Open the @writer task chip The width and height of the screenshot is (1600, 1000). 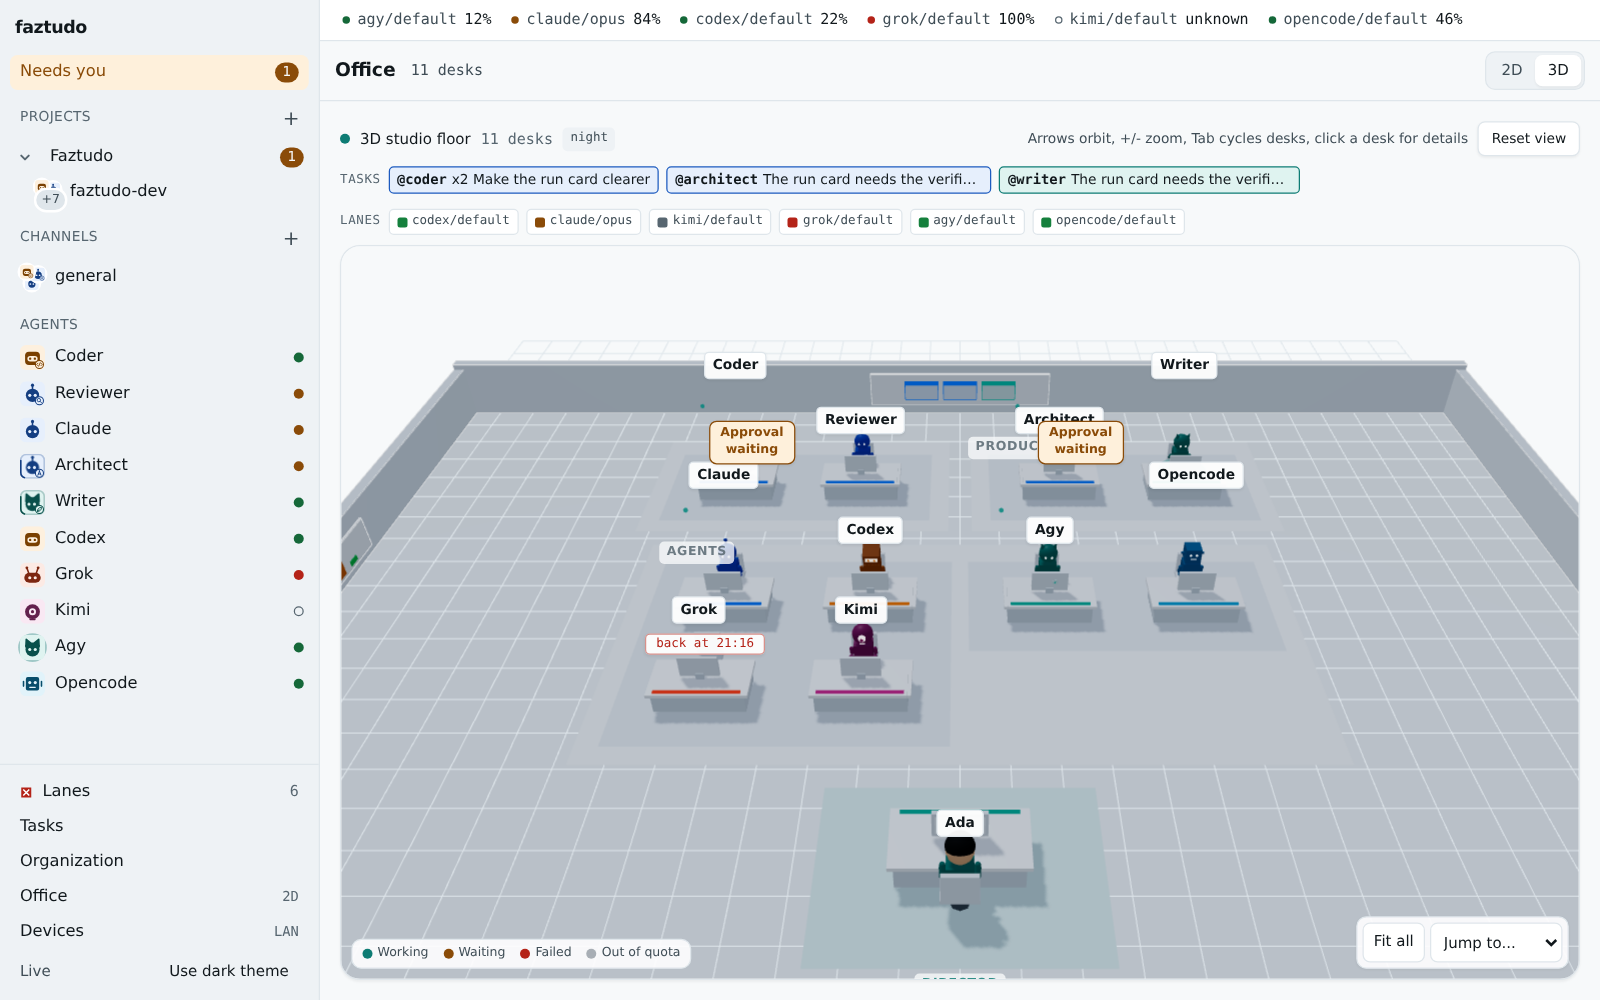click(1148, 180)
